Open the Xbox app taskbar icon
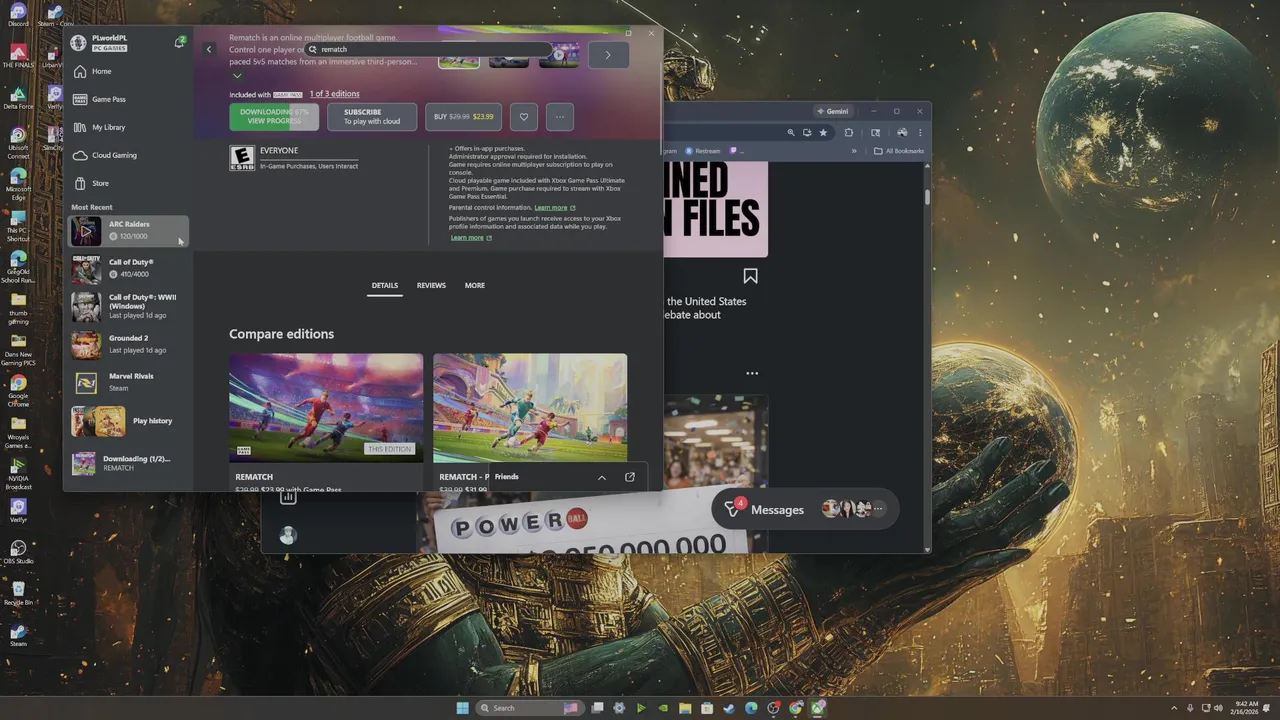Screen dimensions: 1280x720 [x=818, y=708]
